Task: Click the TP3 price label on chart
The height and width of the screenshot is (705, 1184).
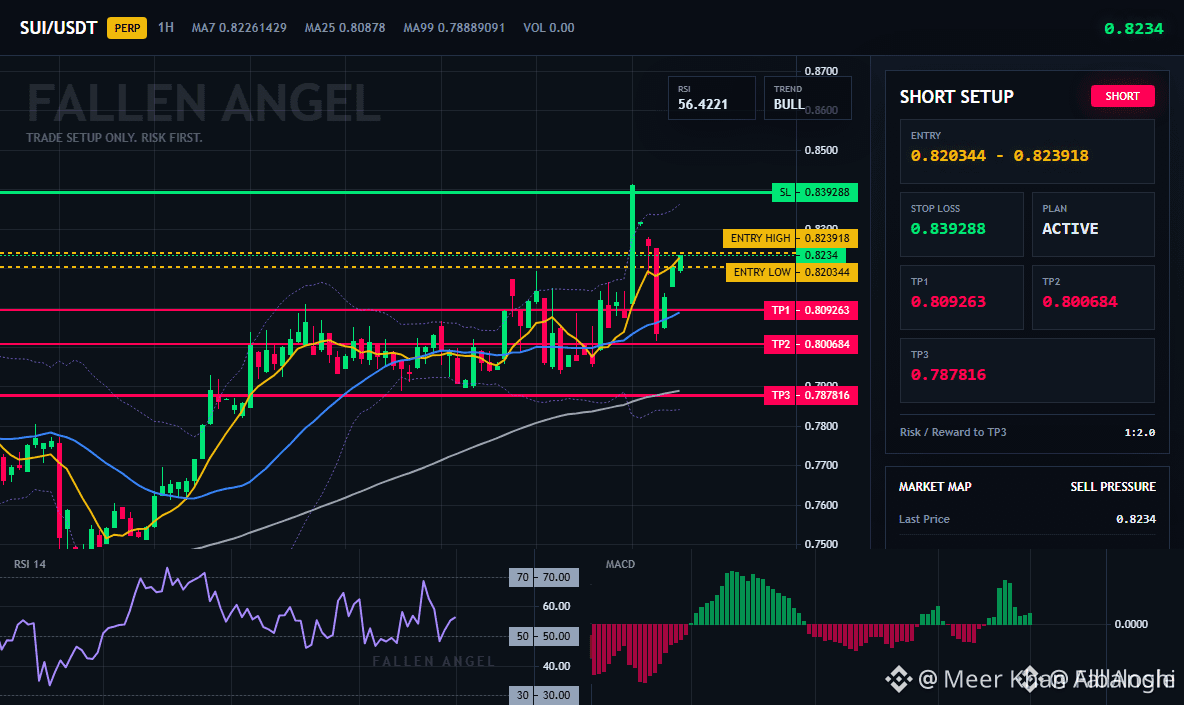Action: click(x=811, y=395)
